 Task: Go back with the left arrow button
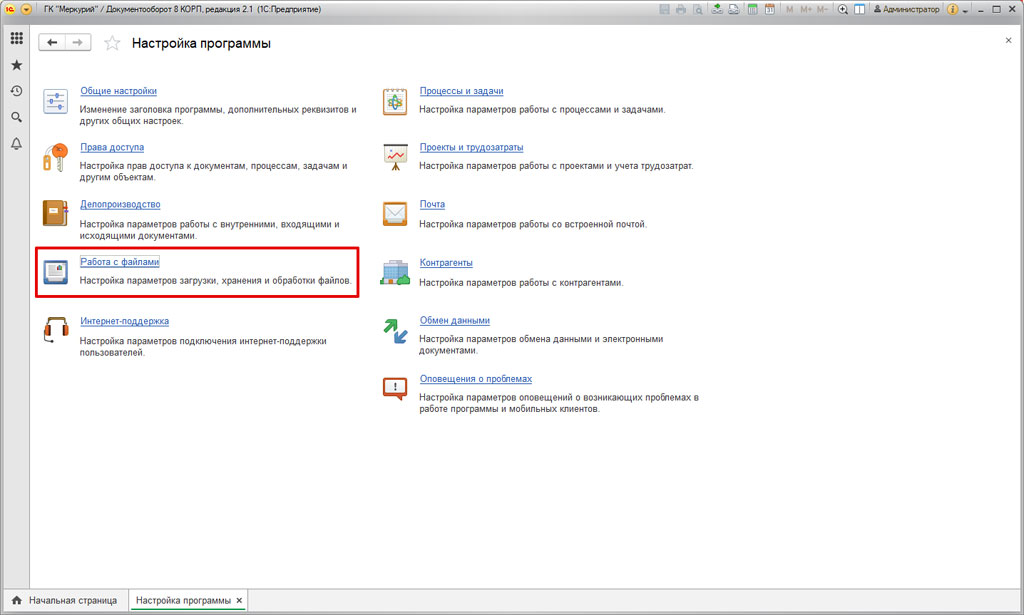52,43
